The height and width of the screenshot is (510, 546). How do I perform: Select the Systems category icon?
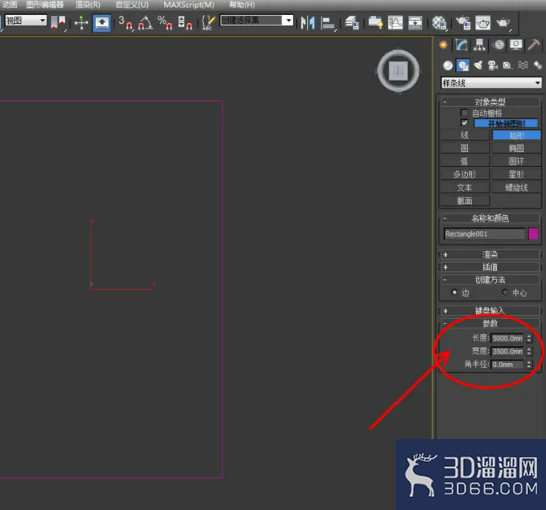[x=538, y=65]
